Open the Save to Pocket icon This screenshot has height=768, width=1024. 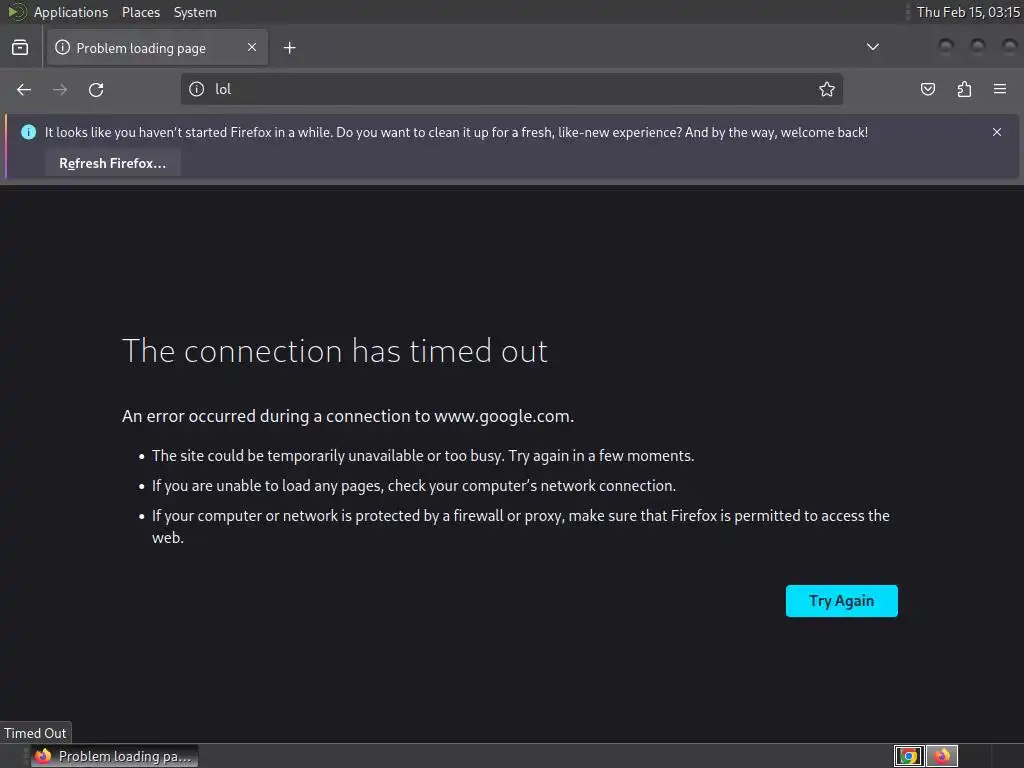click(x=928, y=89)
